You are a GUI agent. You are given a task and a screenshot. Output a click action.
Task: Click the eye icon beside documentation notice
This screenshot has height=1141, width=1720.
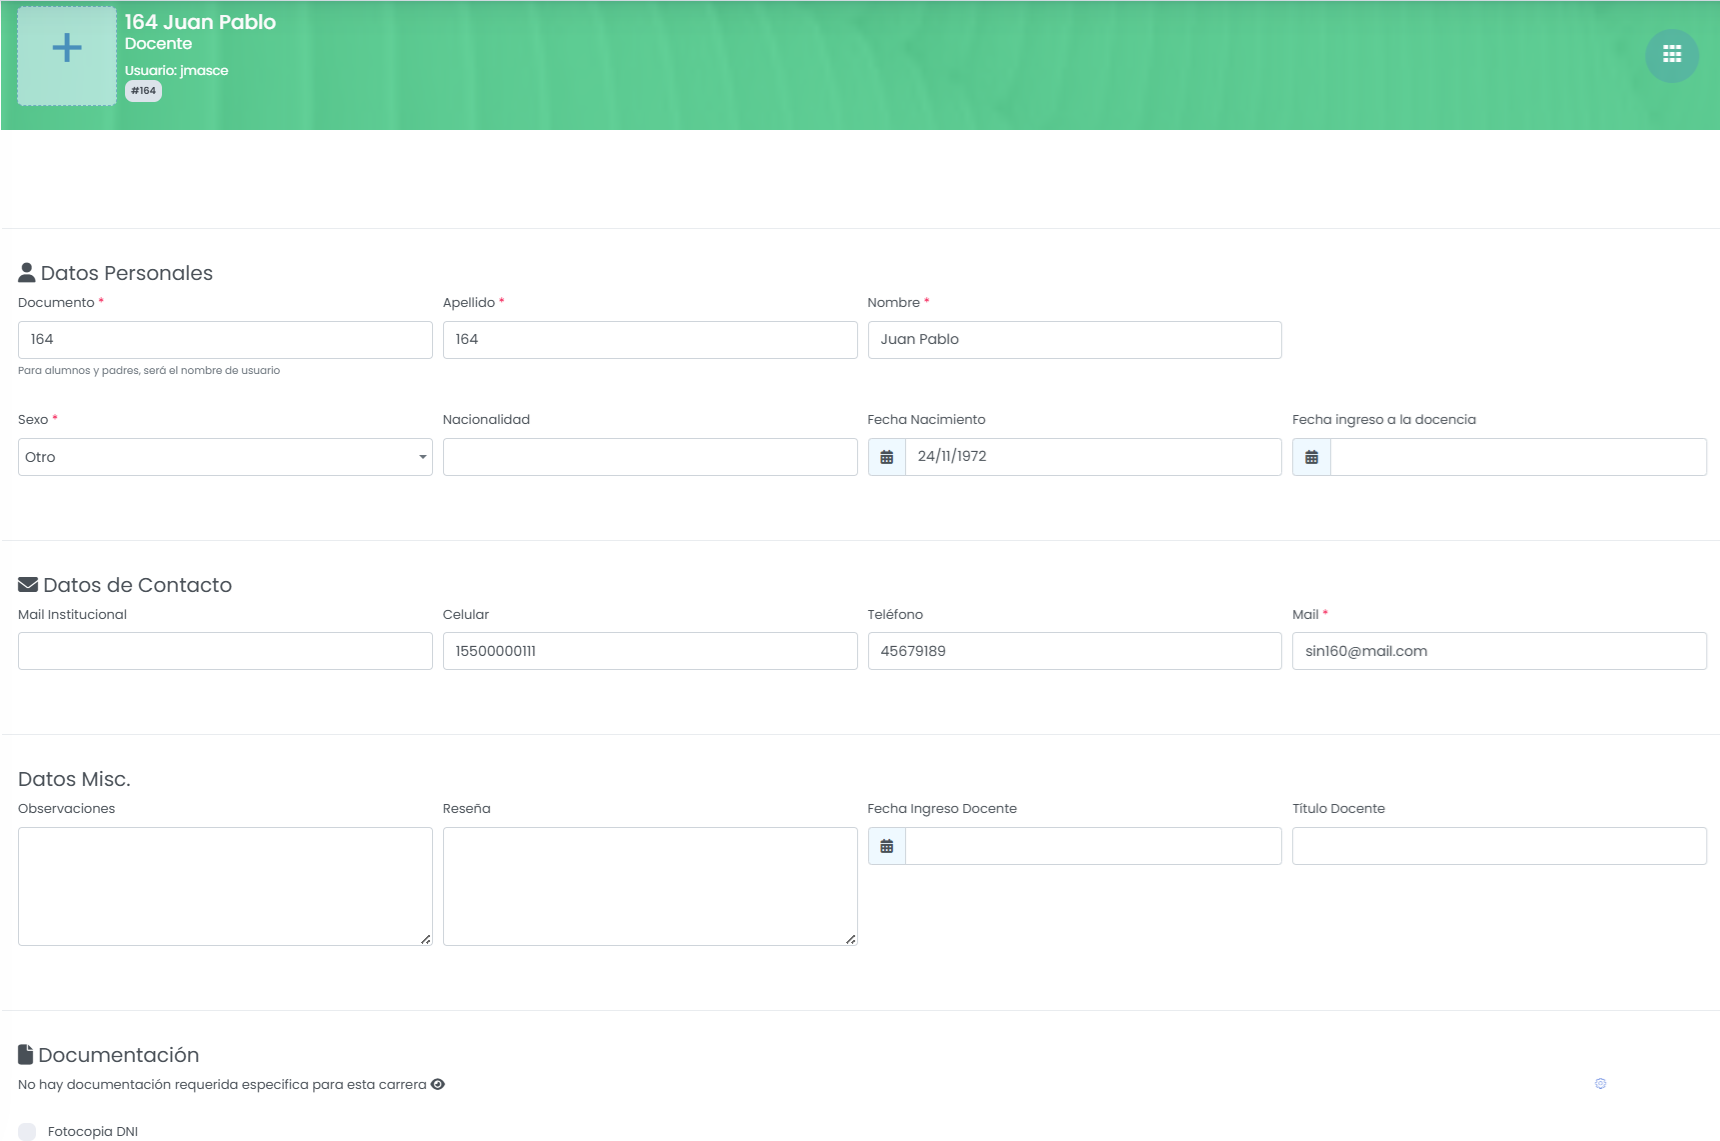[x=437, y=1084]
